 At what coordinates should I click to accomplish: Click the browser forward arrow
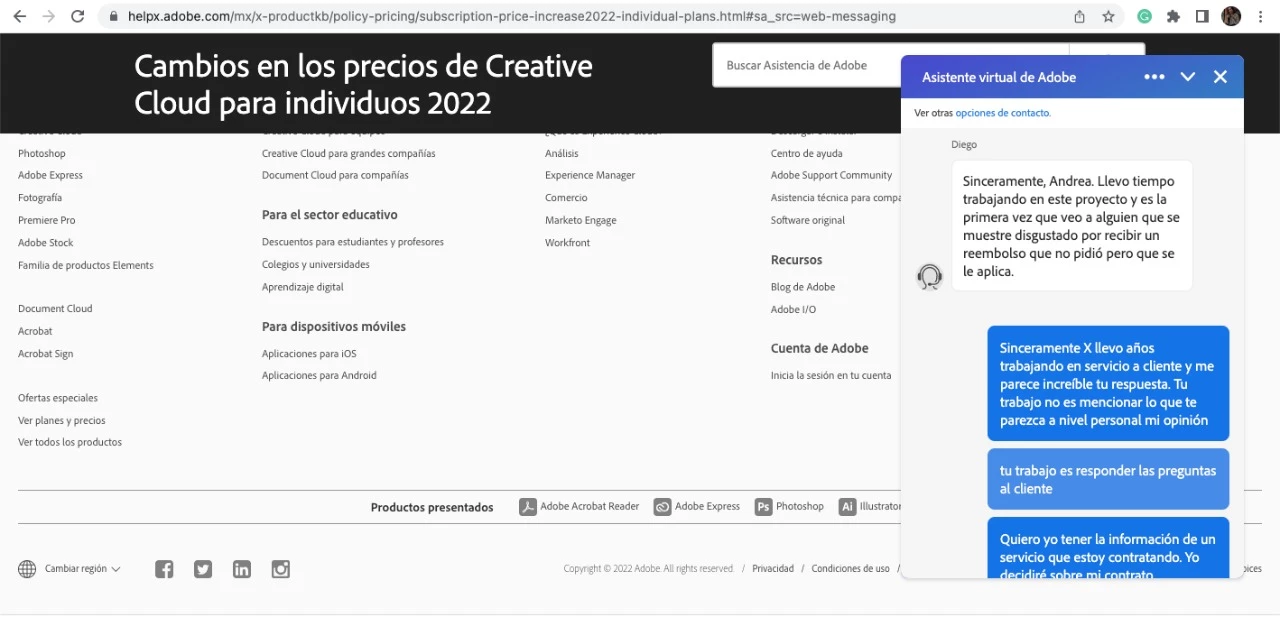[48, 17]
